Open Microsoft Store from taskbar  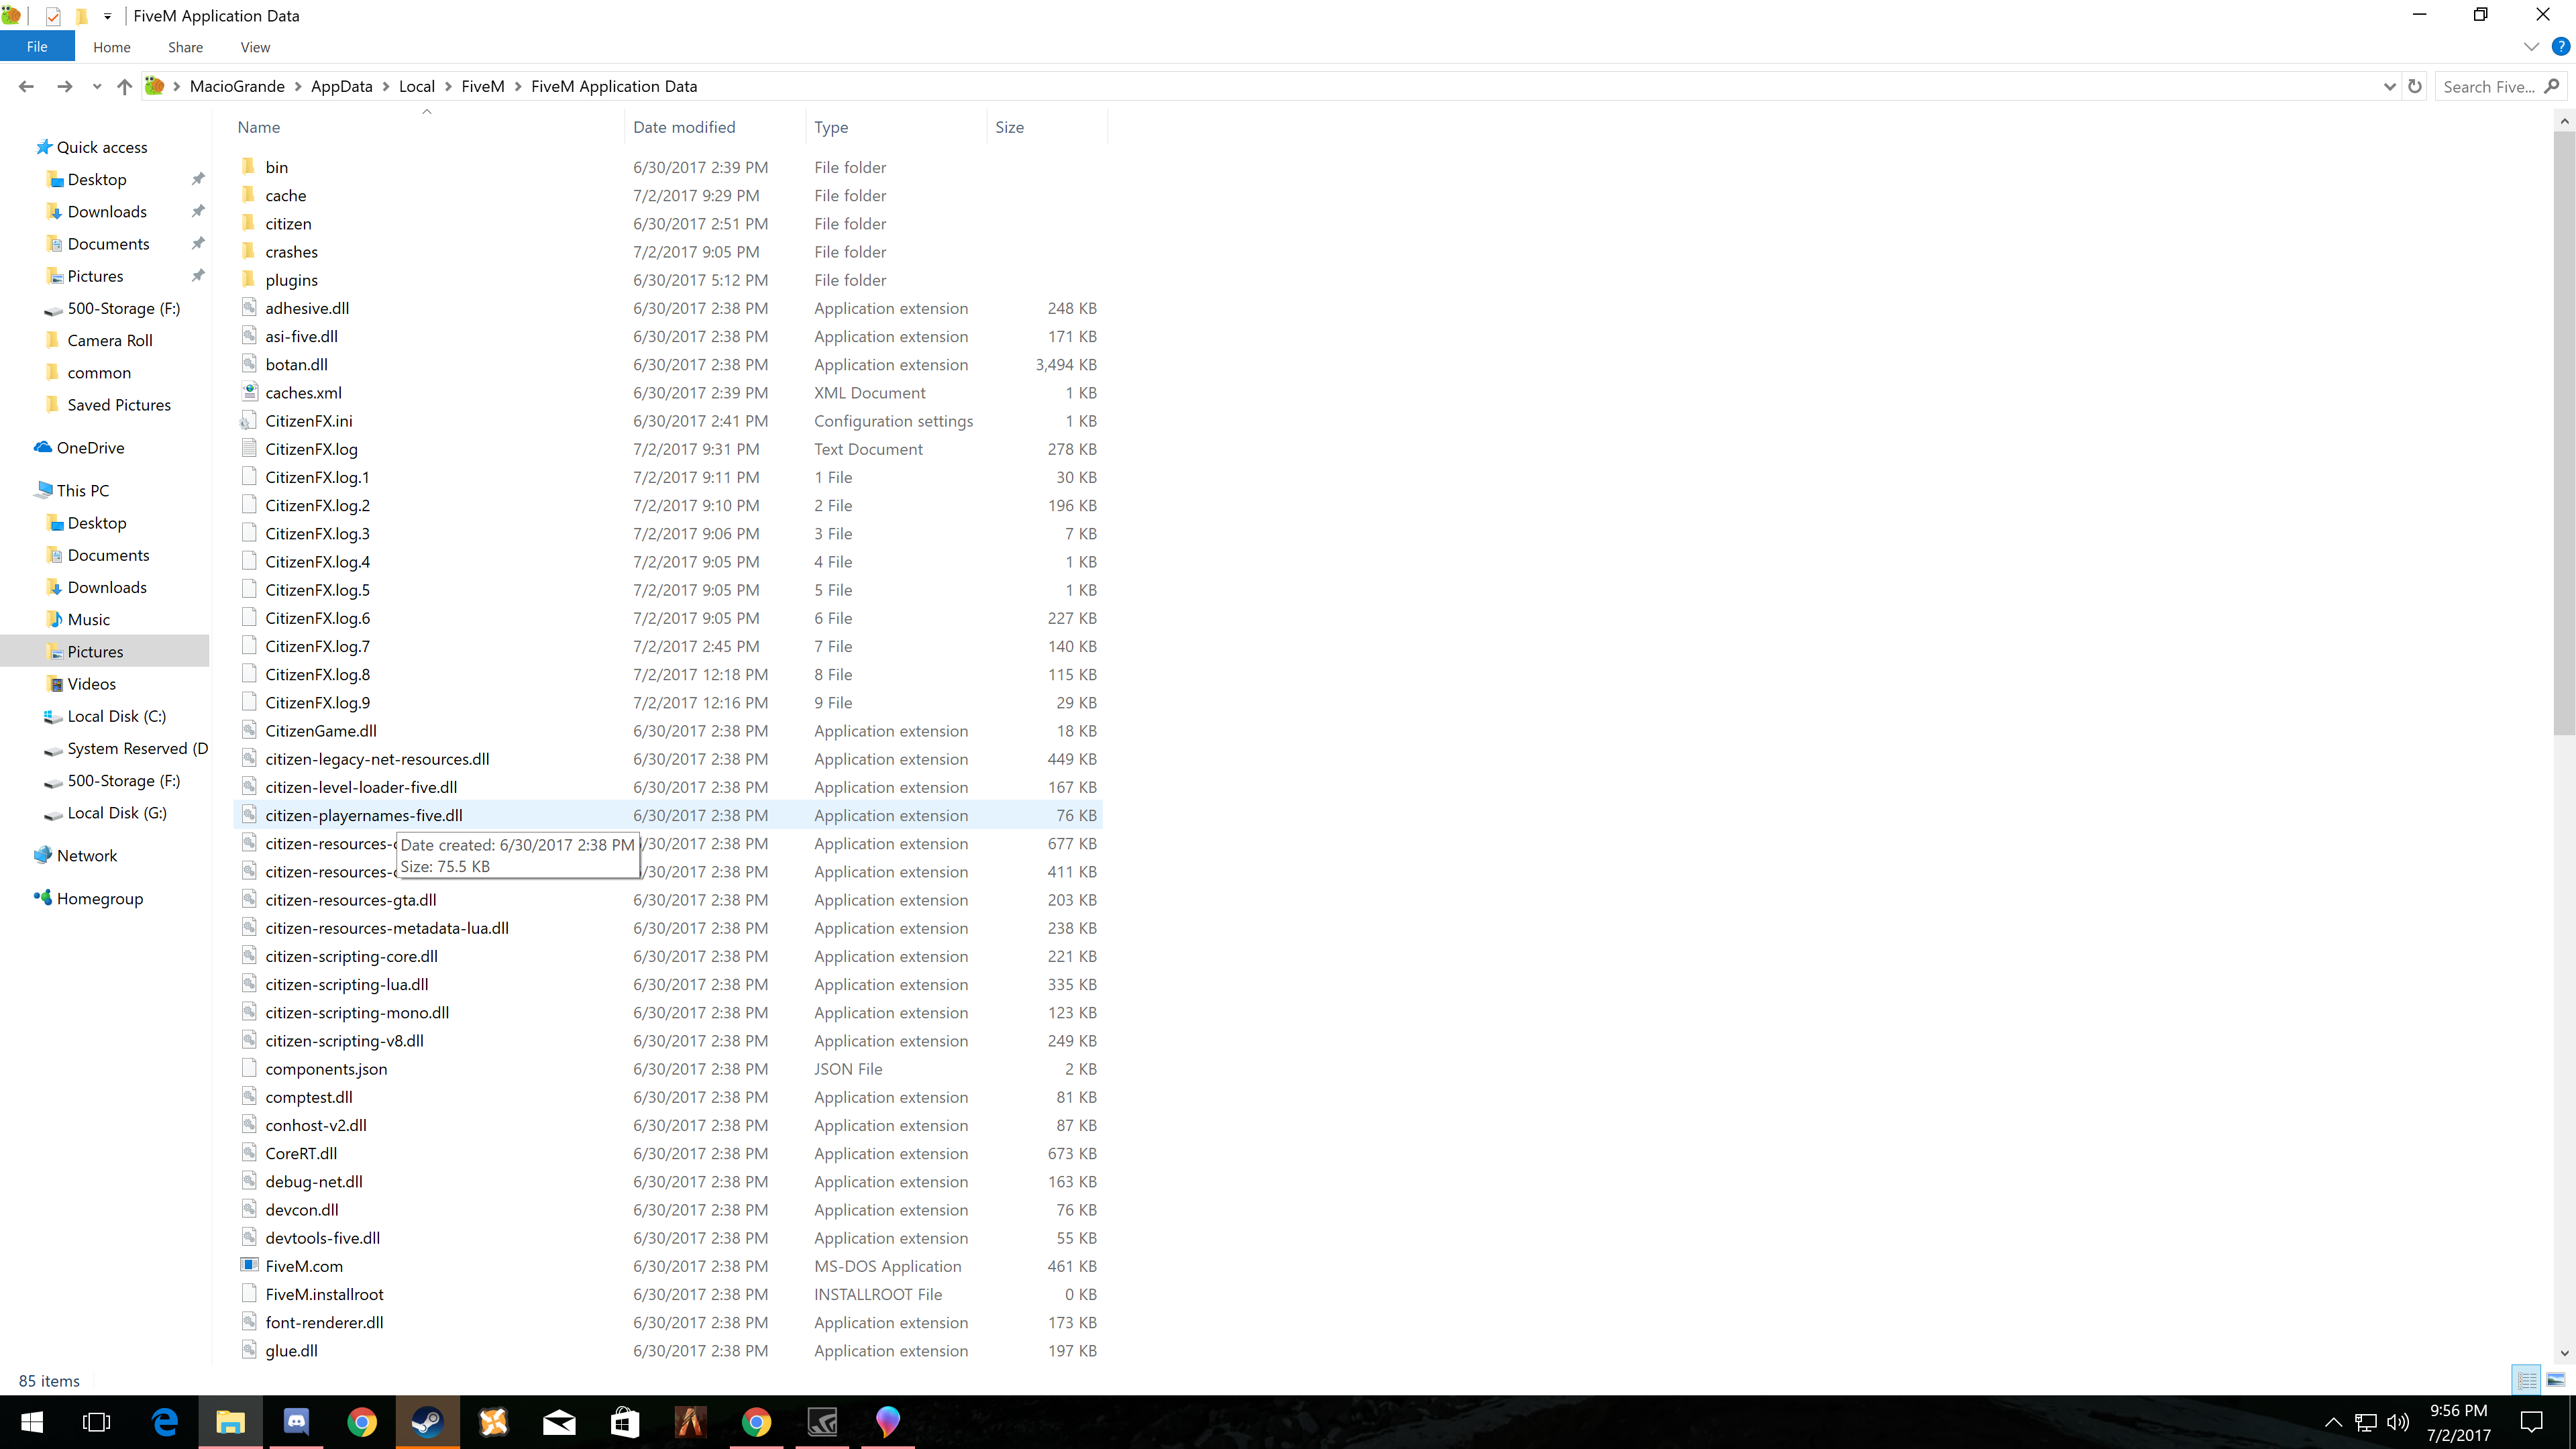[x=625, y=1422]
